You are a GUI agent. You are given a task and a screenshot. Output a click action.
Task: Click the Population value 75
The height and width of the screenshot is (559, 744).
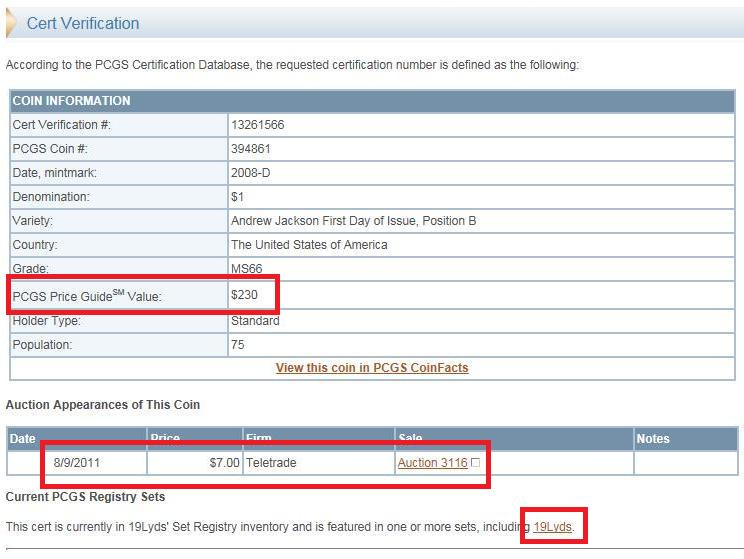(x=238, y=345)
